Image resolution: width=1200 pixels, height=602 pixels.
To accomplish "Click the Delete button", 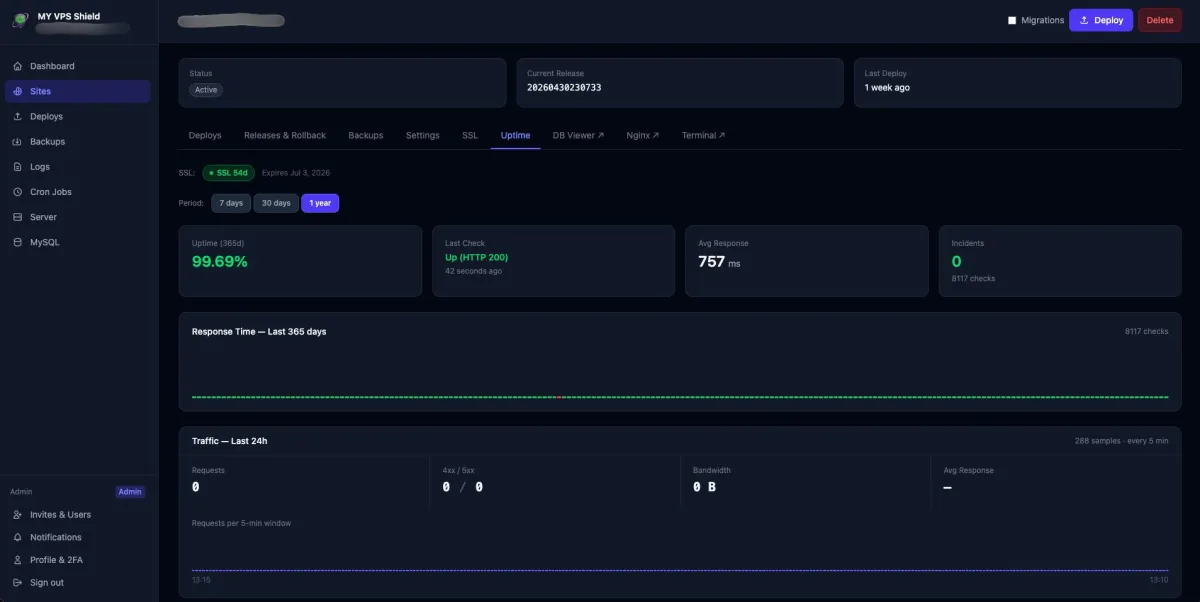I will [1160, 20].
